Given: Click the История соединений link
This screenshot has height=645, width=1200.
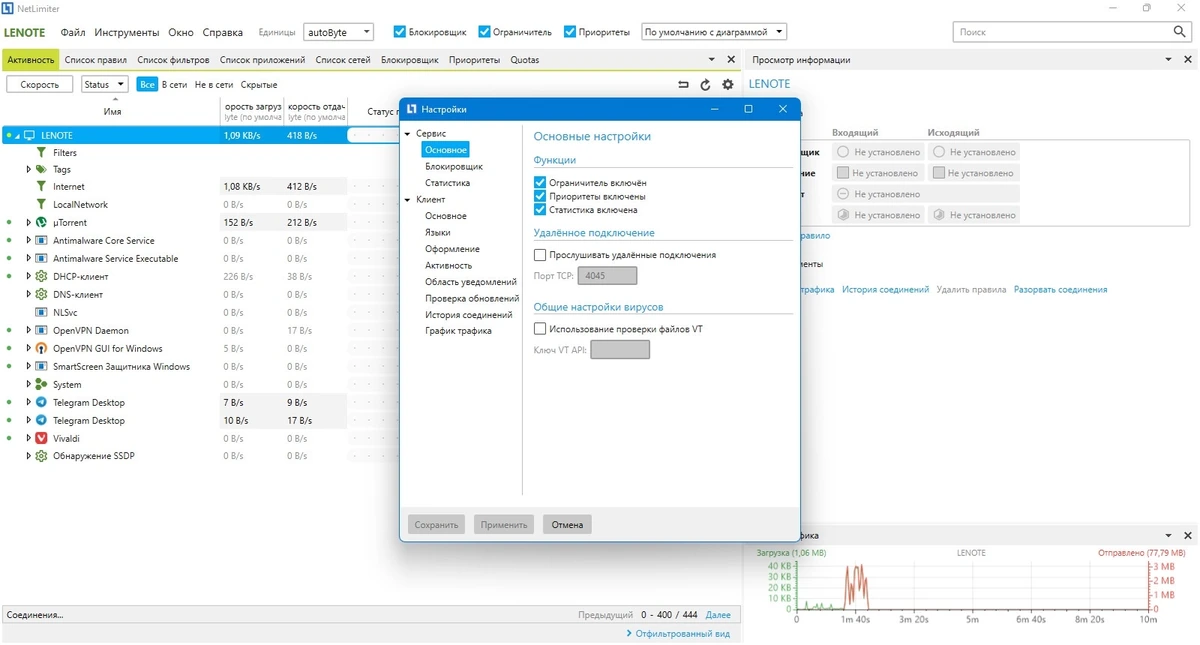Looking at the screenshot, I should (885, 290).
